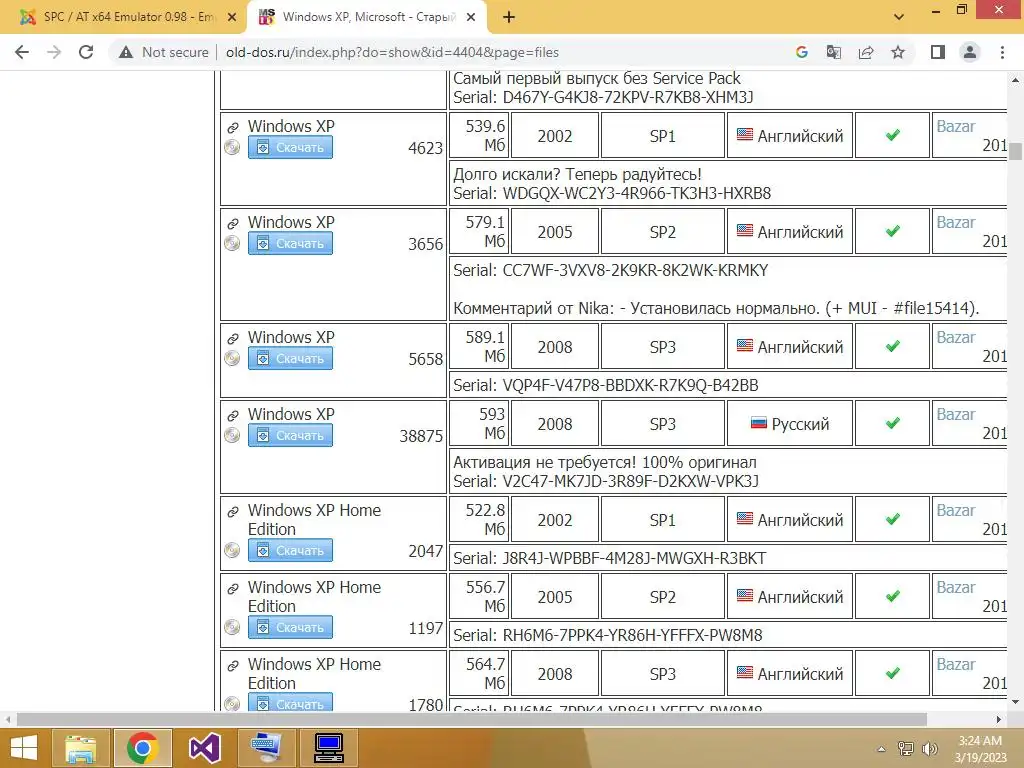This screenshot has height=768, width=1024.
Task: Share this page via the share icon
Action: [x=866, y=52]
